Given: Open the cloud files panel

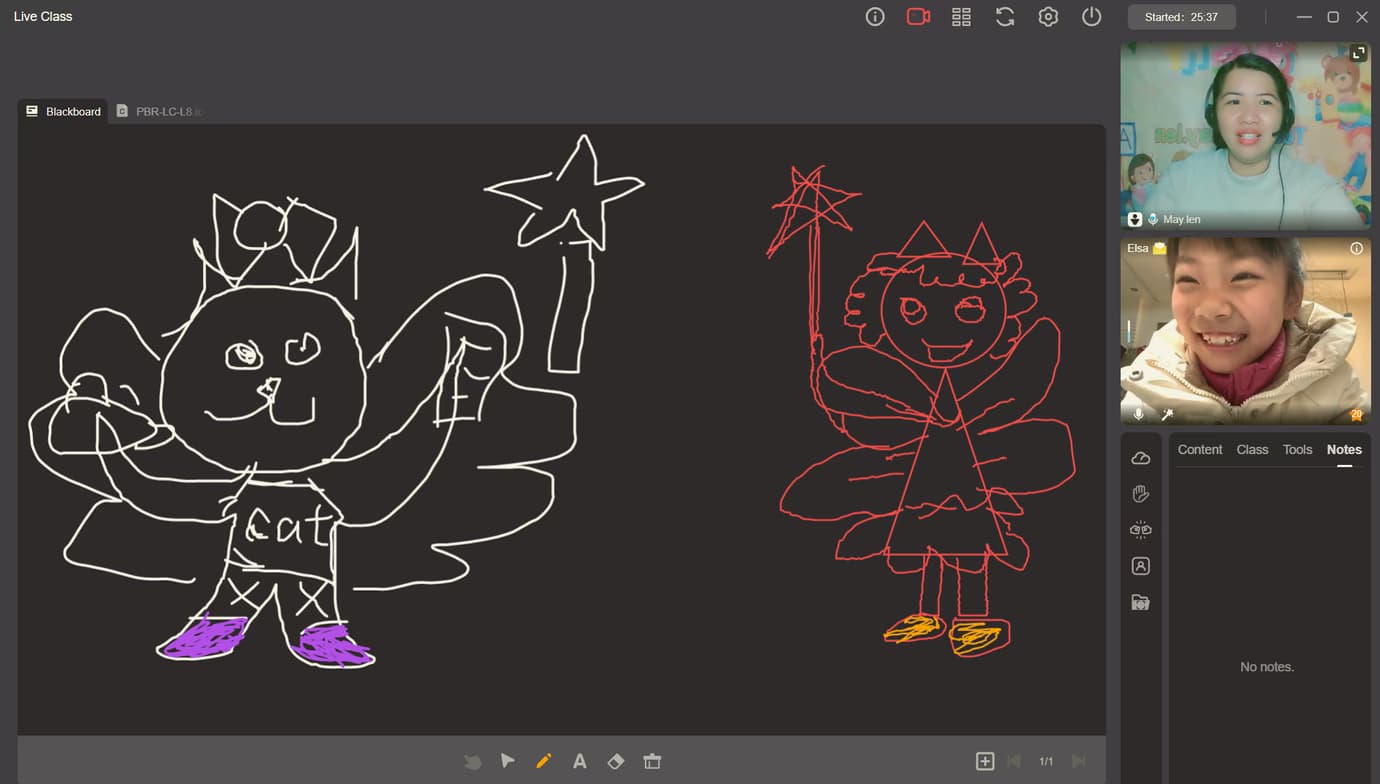Looking at the screenshot, I should point(1141,458).
